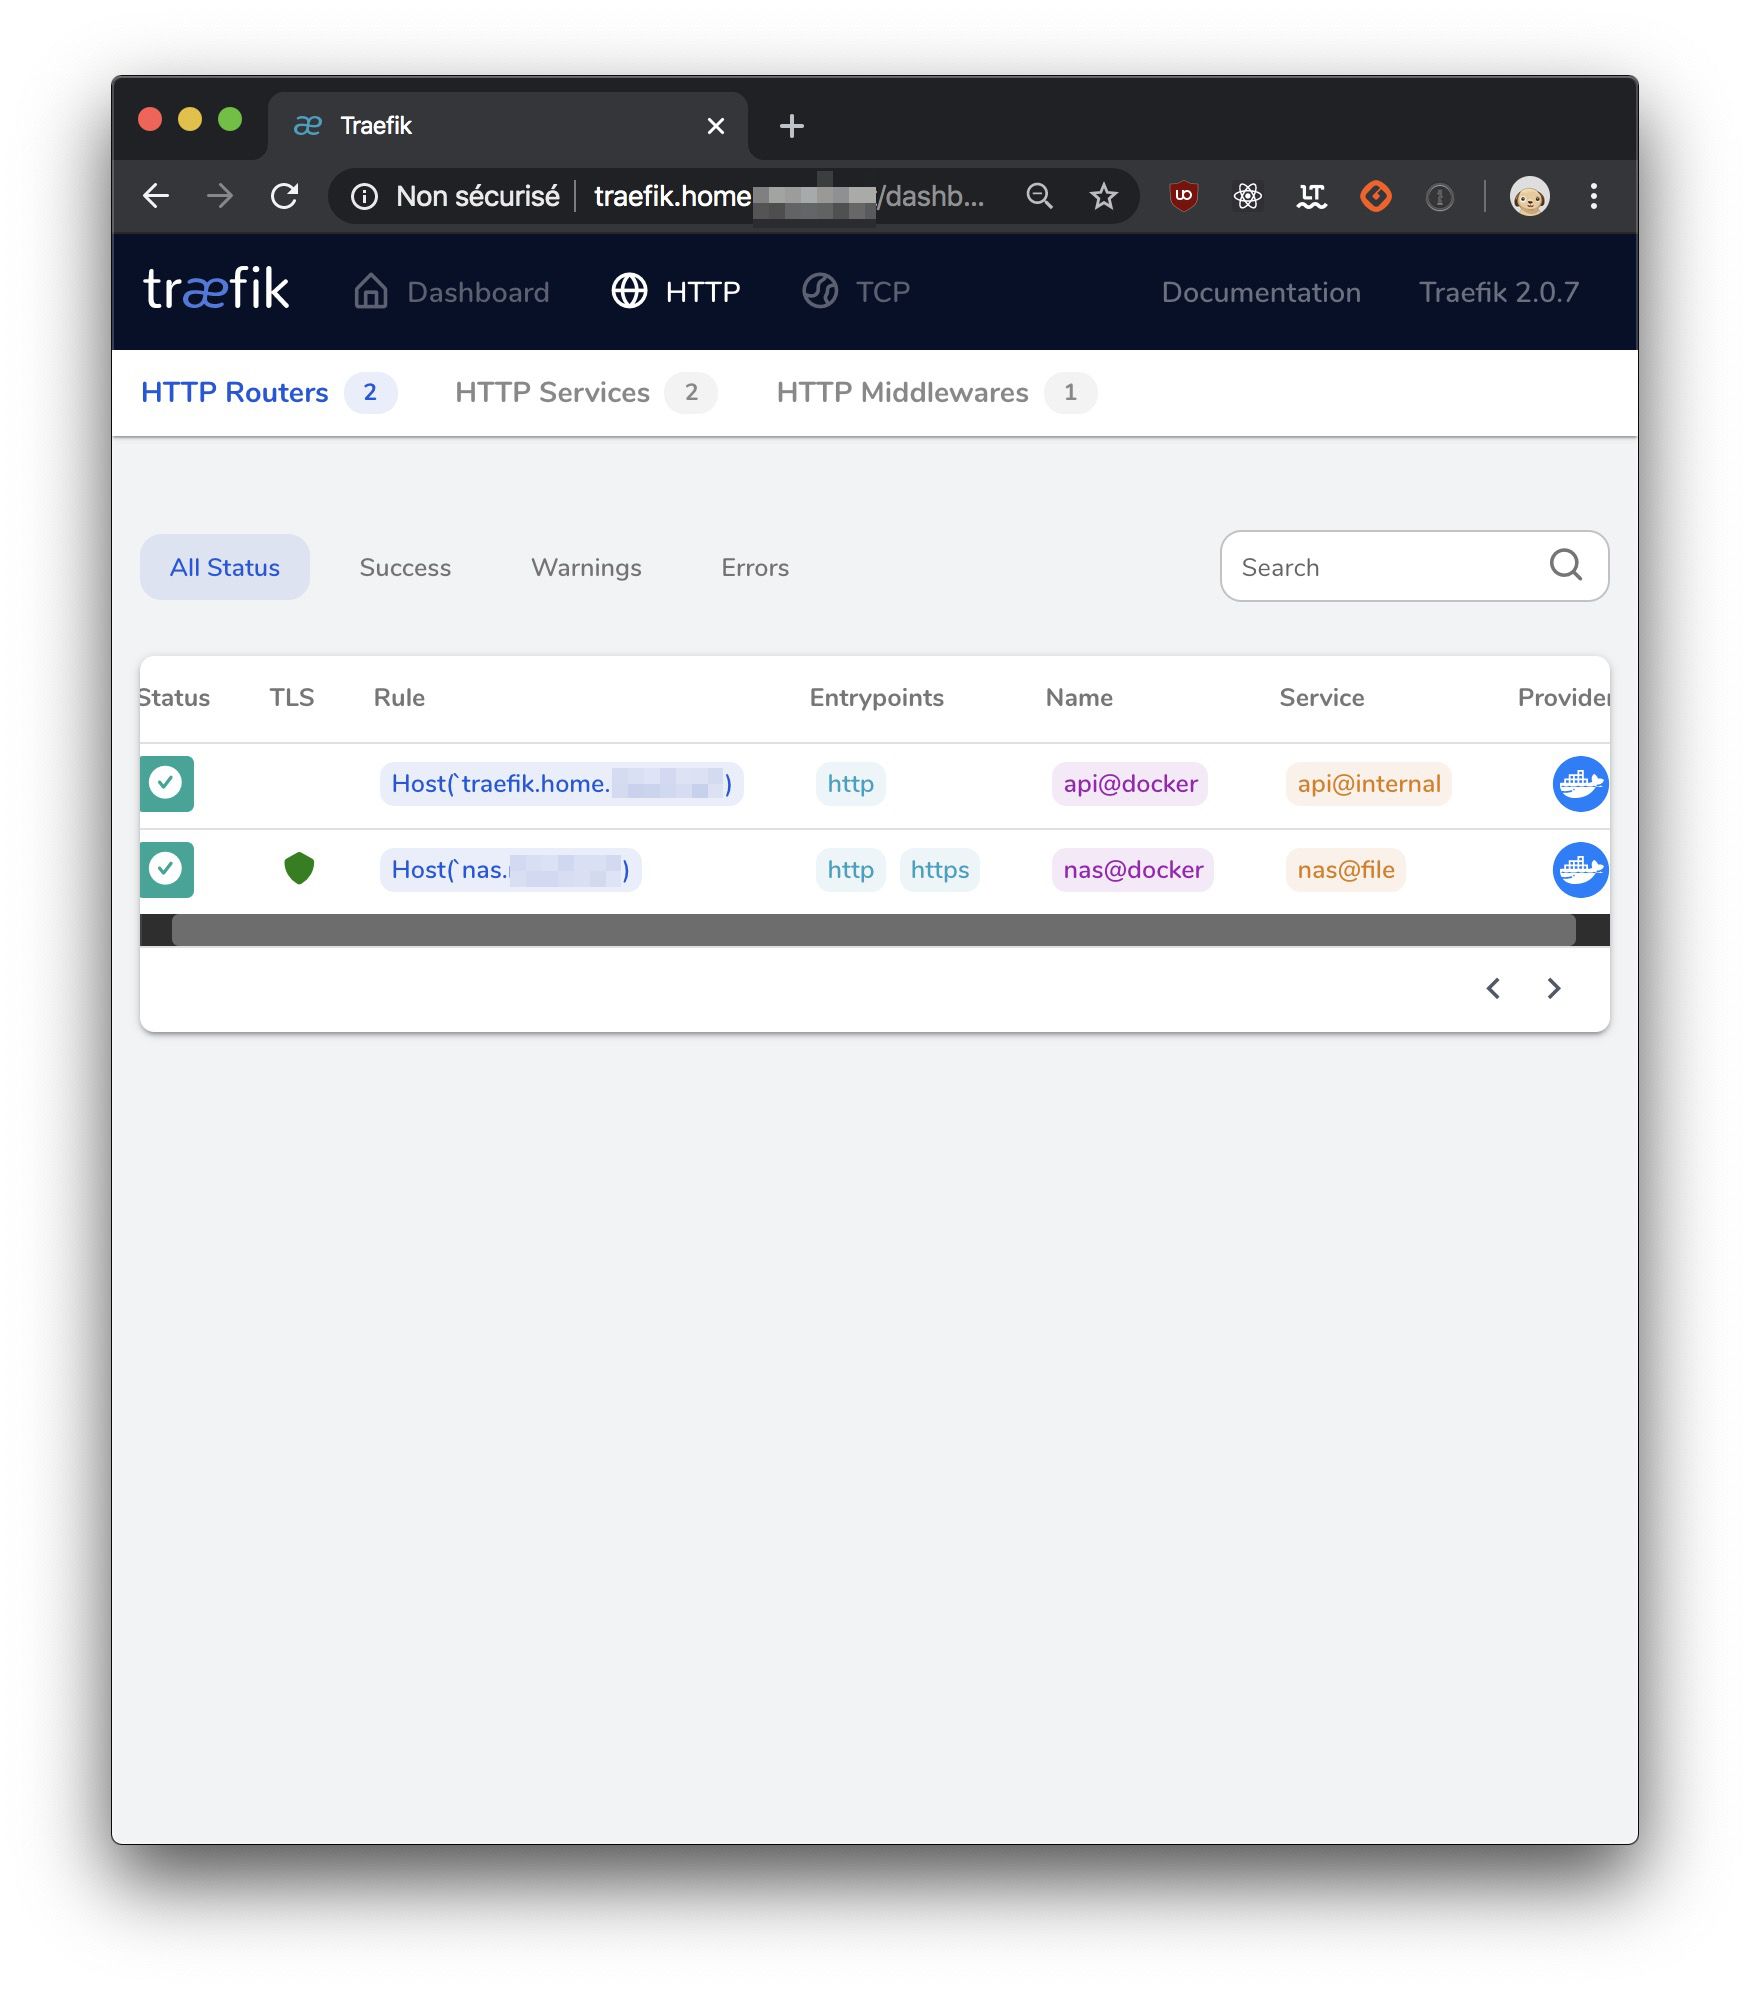Select the TCP section icon
The height and width of the screenshot is (1992, 1750).
click(820, 291)
